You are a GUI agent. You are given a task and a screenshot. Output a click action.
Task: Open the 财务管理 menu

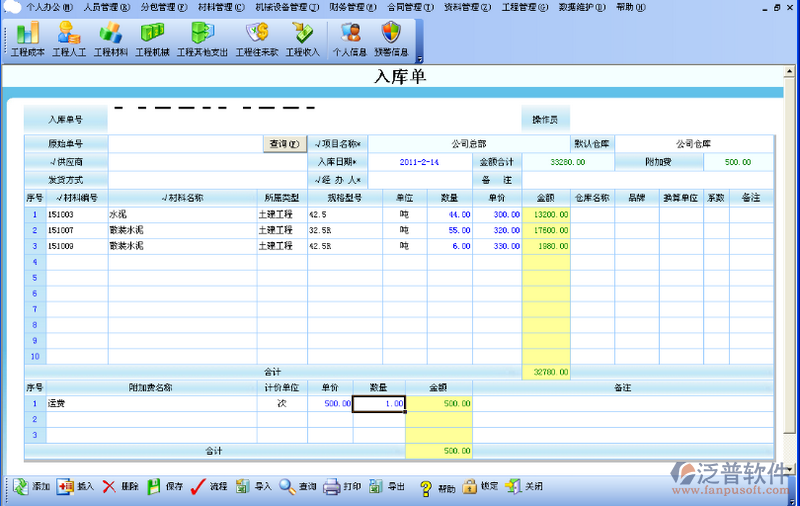point(349,6)
